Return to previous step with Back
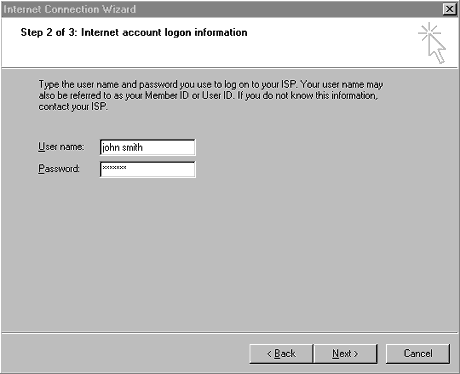 [x=281, y=354]
